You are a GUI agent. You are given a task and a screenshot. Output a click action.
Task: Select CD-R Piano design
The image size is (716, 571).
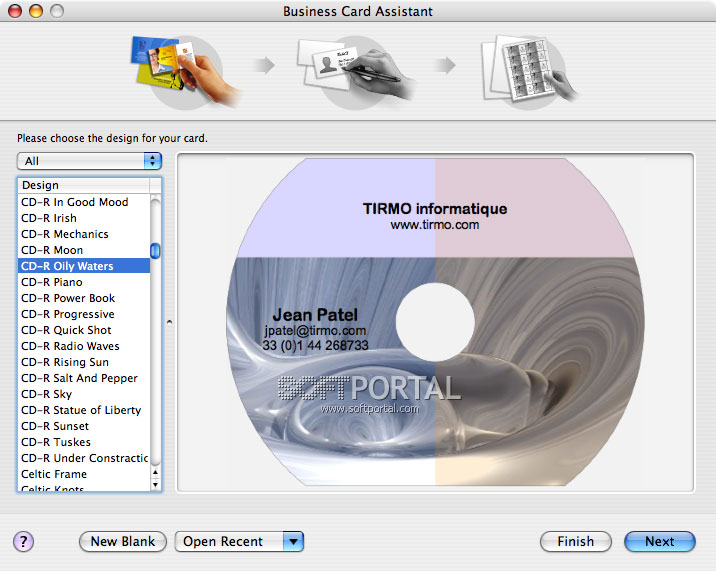point(84,282)
